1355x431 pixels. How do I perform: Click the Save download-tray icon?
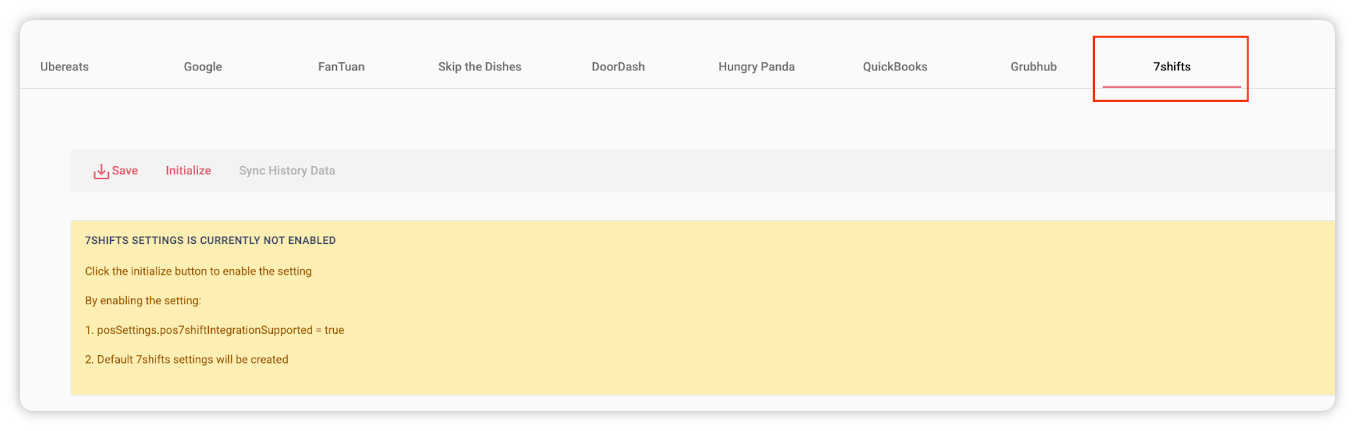click(x=101, y=171)
